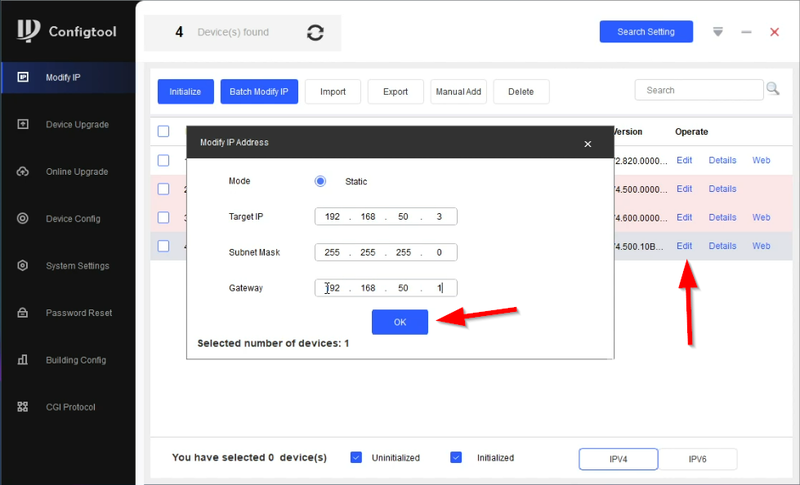Switch to the IPV6 tab

(697, 459)
